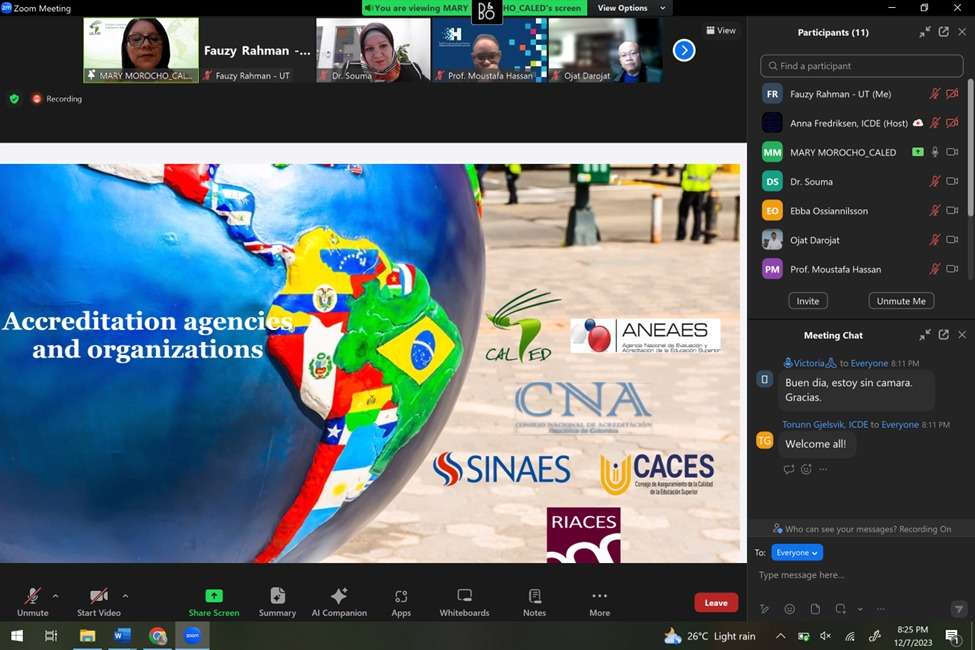This screenshot has width=975, height=650.
Task: Open Google Chrome from the taskbar
Action: point(157,636)
